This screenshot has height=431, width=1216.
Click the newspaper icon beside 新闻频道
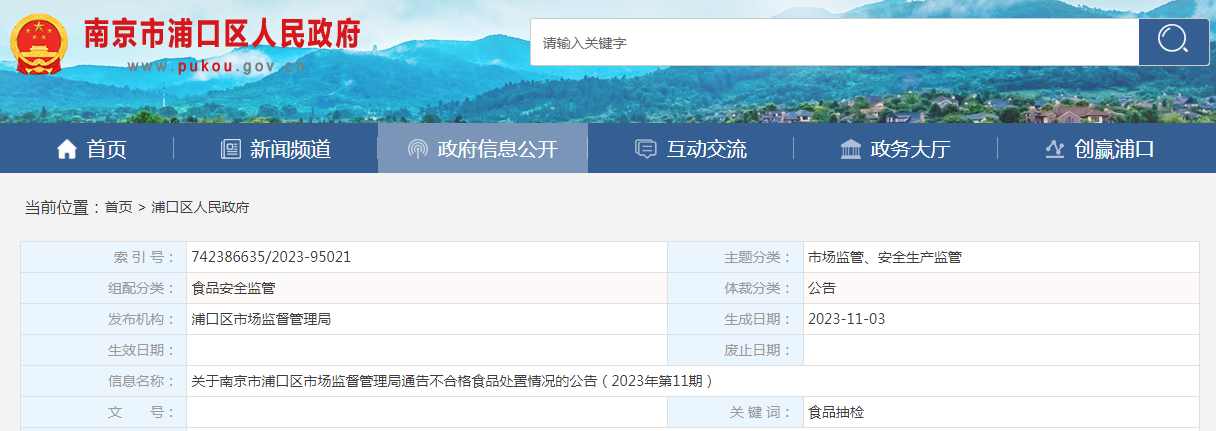[231, 150]
